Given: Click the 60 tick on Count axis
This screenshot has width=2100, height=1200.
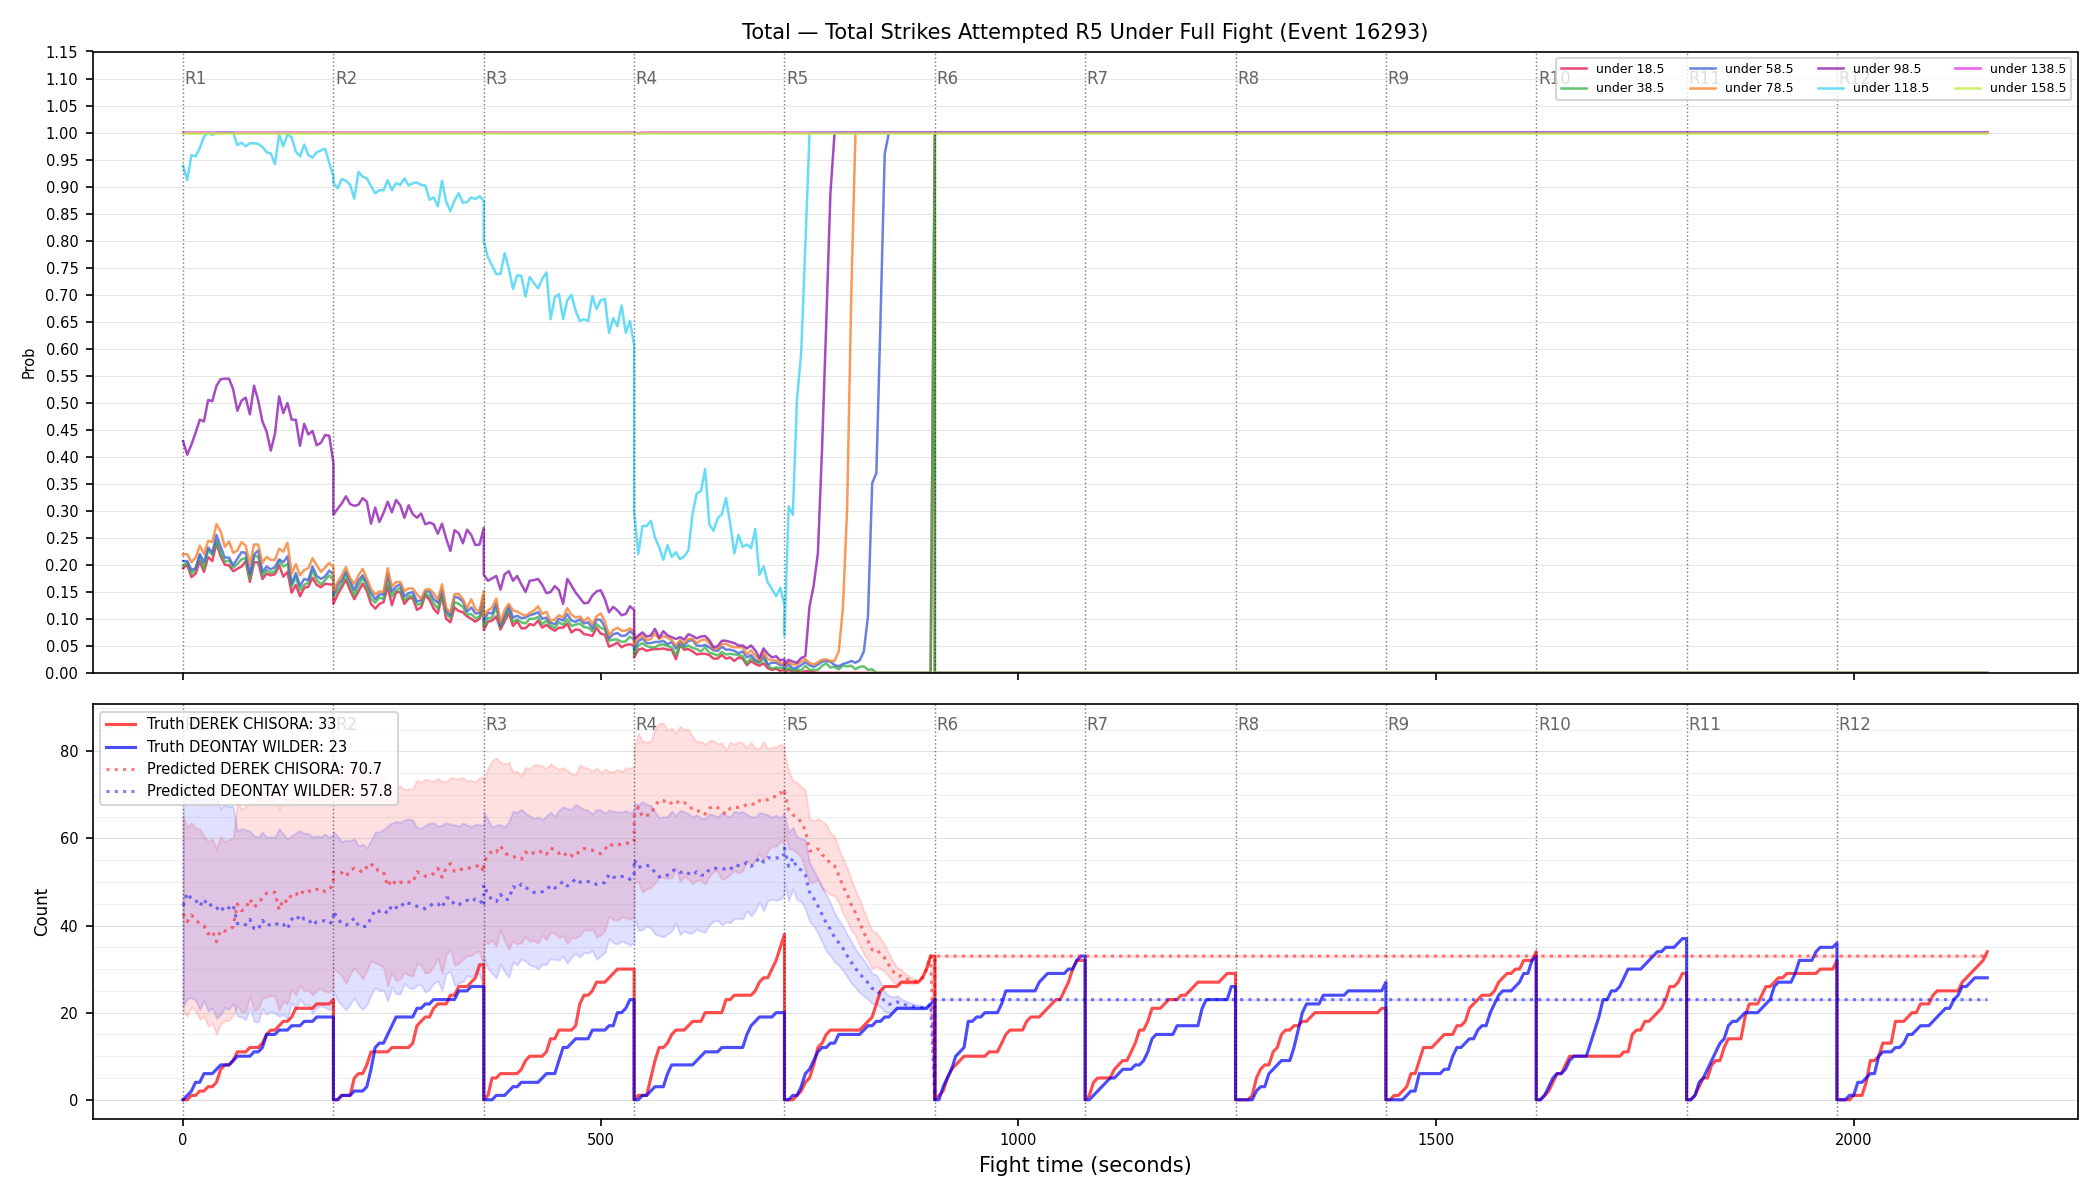Looking at the screenshot, I should pyautogui.click(x=69, y=839).
